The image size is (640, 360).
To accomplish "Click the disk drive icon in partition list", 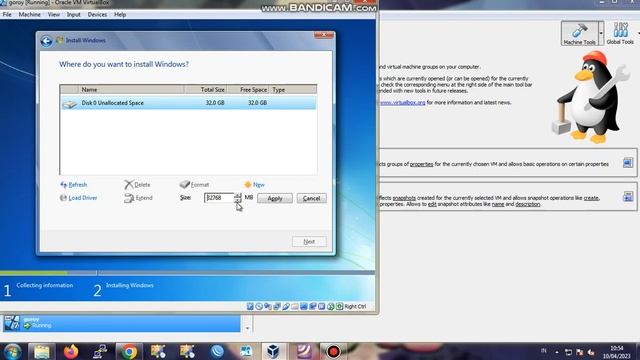I will click(69, 104).
